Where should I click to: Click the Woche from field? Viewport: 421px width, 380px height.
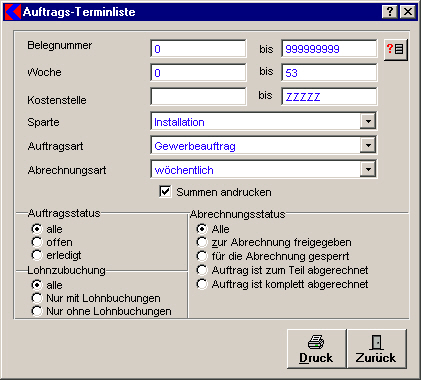click(198, 72)
